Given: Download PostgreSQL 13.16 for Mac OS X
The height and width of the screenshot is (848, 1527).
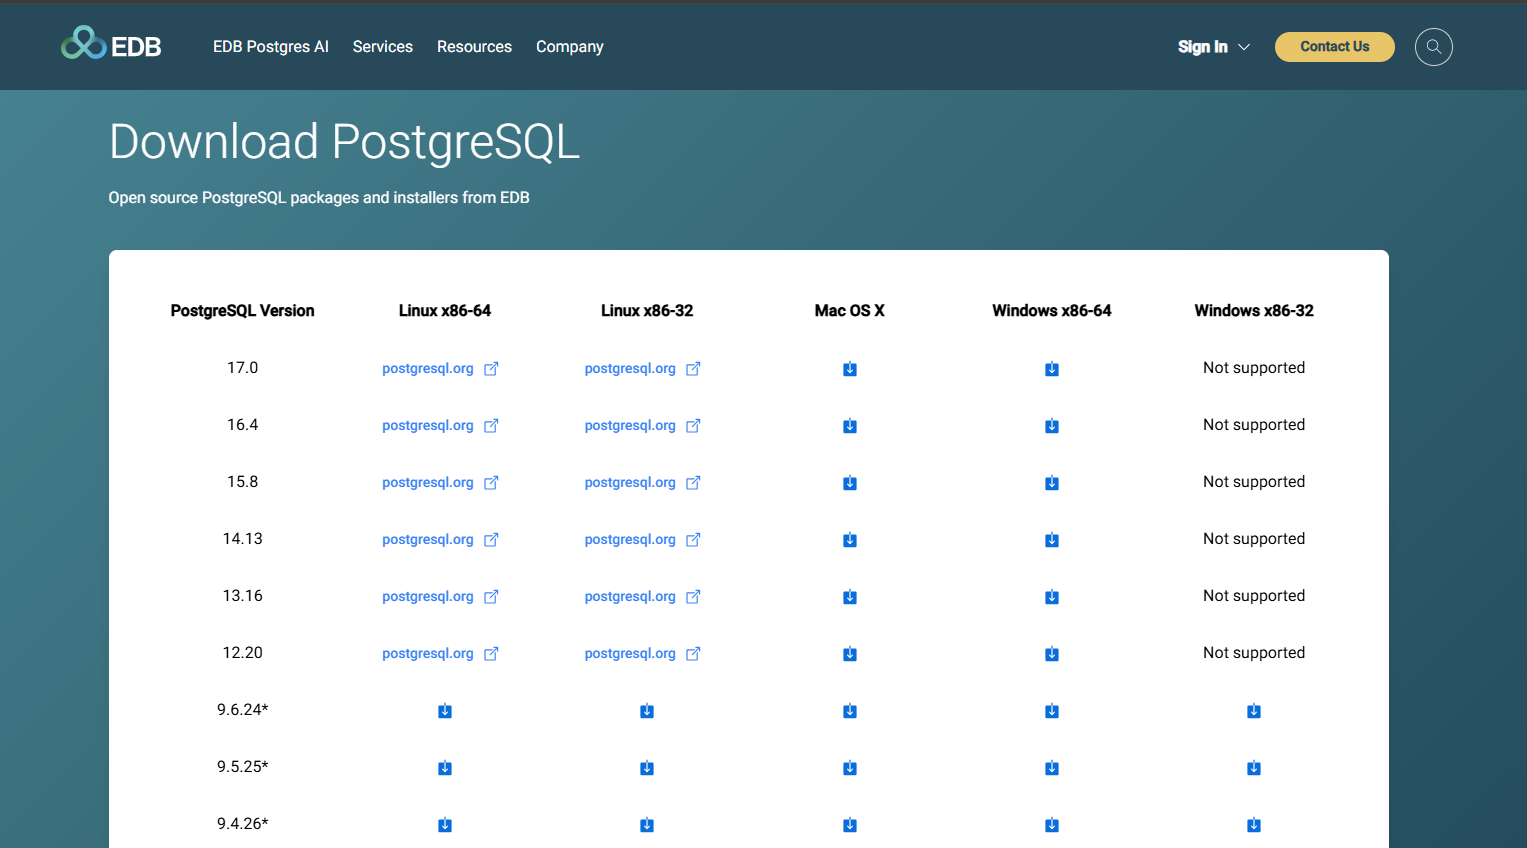Looking at the screenshot, I should pos(850,597).
